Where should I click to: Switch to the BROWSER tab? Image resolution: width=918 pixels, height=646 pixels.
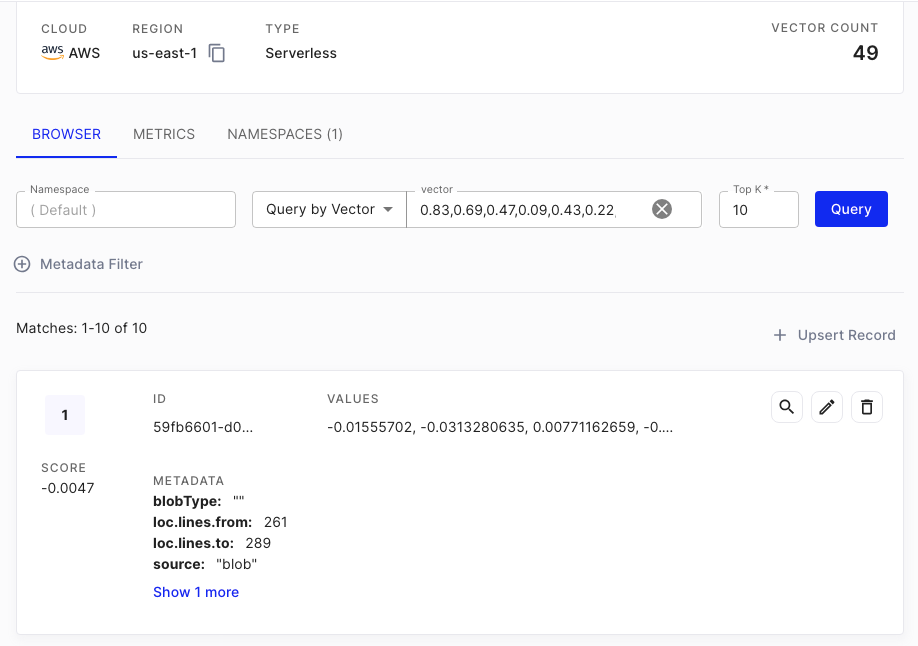(x=66, y=134)
